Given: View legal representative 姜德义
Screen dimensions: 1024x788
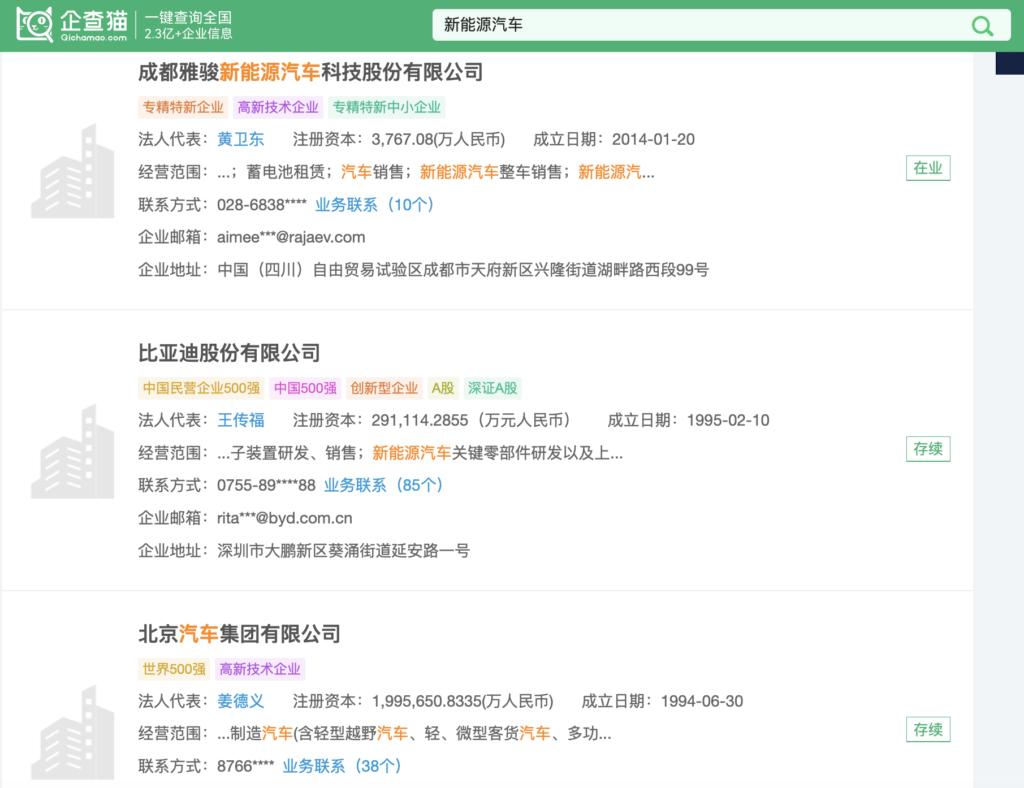Looking at the screenshot, I should pos(241,701).
